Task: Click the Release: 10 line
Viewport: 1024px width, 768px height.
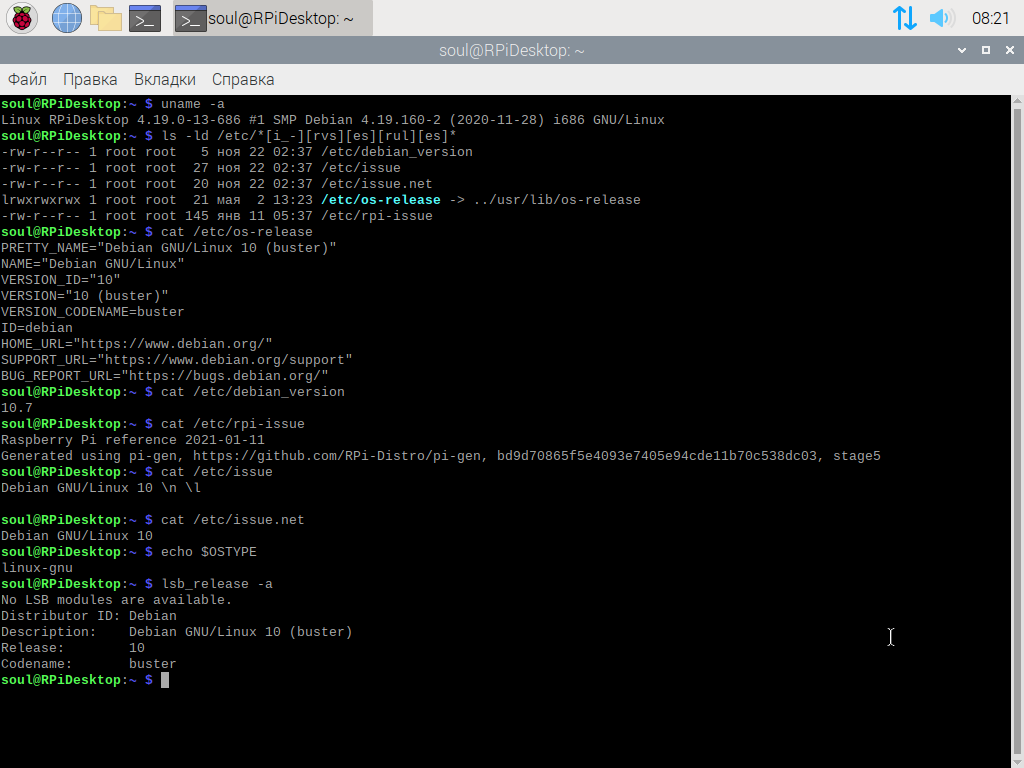Action: pyautogui.click(x=72, y=648)
